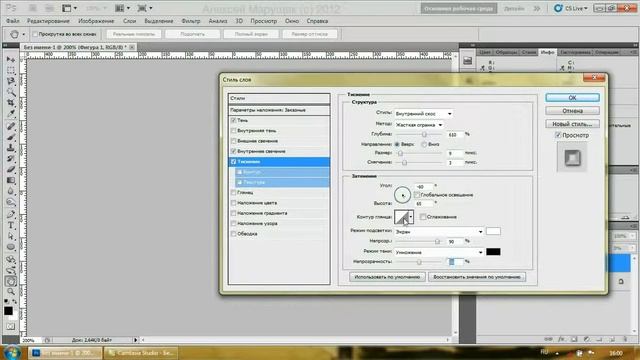Open Camtasia Studio from the taskbar
The image size is (640, 360).
point(141,353)
